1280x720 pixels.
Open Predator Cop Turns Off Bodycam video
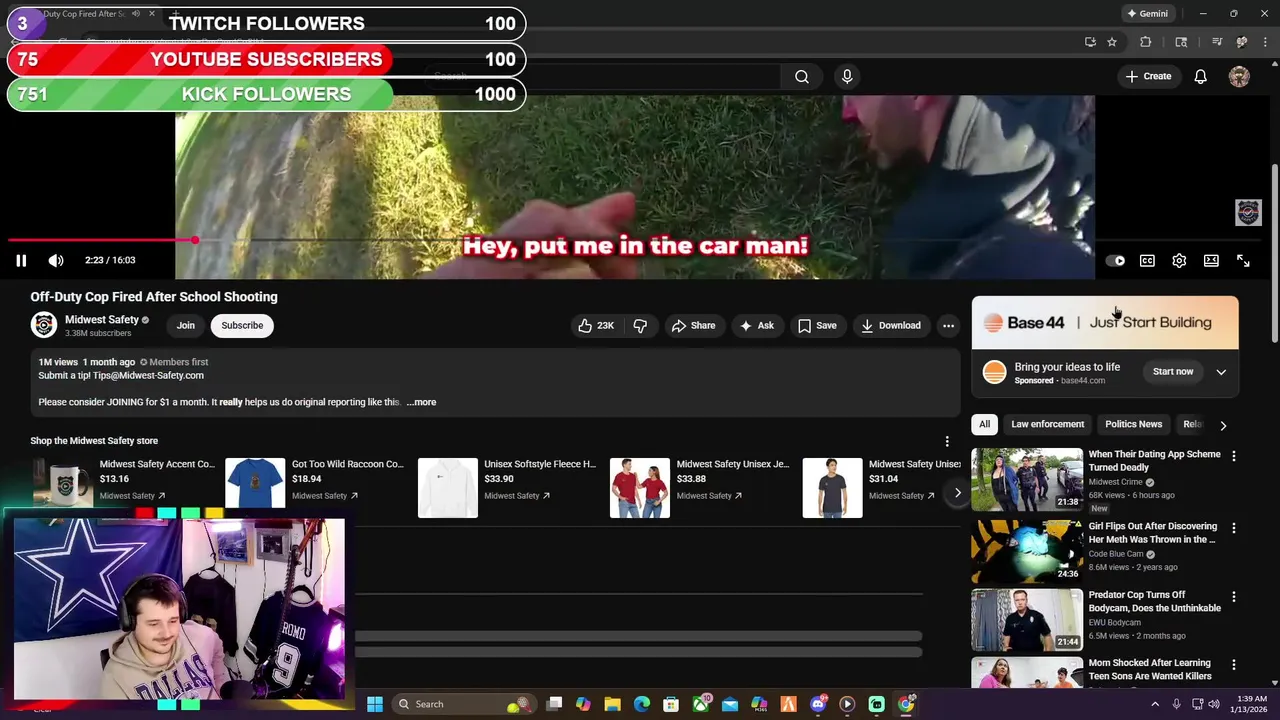(1154, 602)
